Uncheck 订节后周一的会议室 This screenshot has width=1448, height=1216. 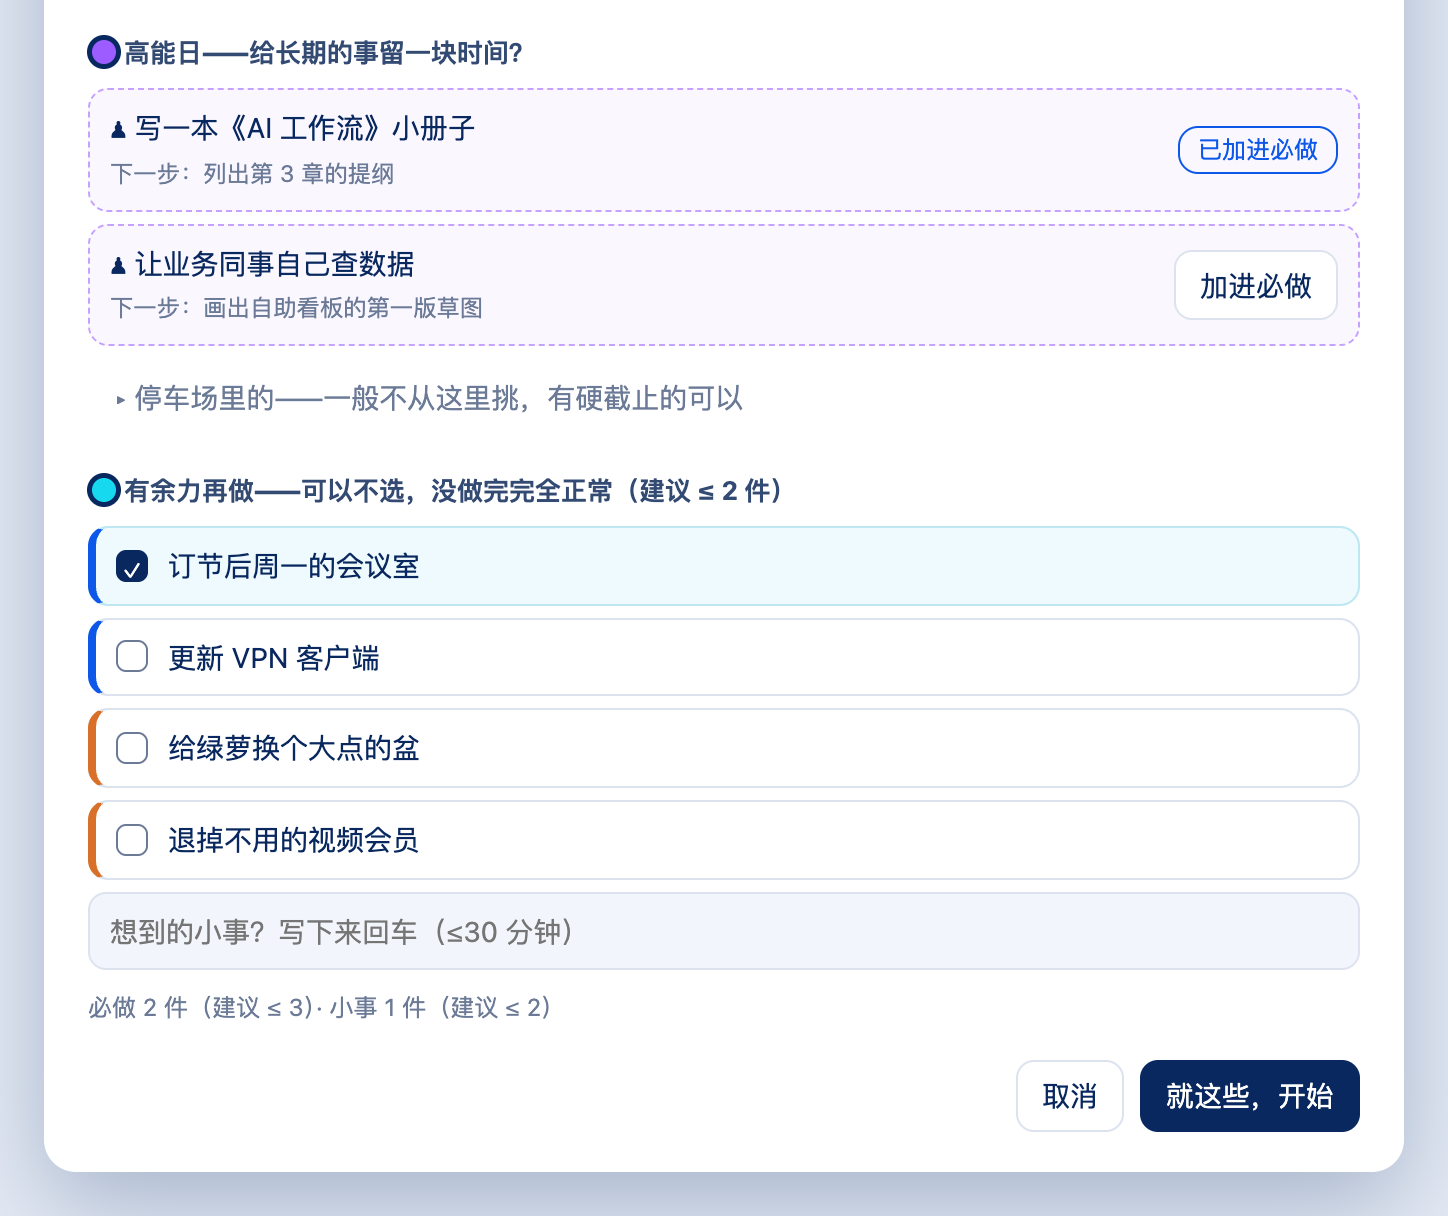tap(132, 566)
